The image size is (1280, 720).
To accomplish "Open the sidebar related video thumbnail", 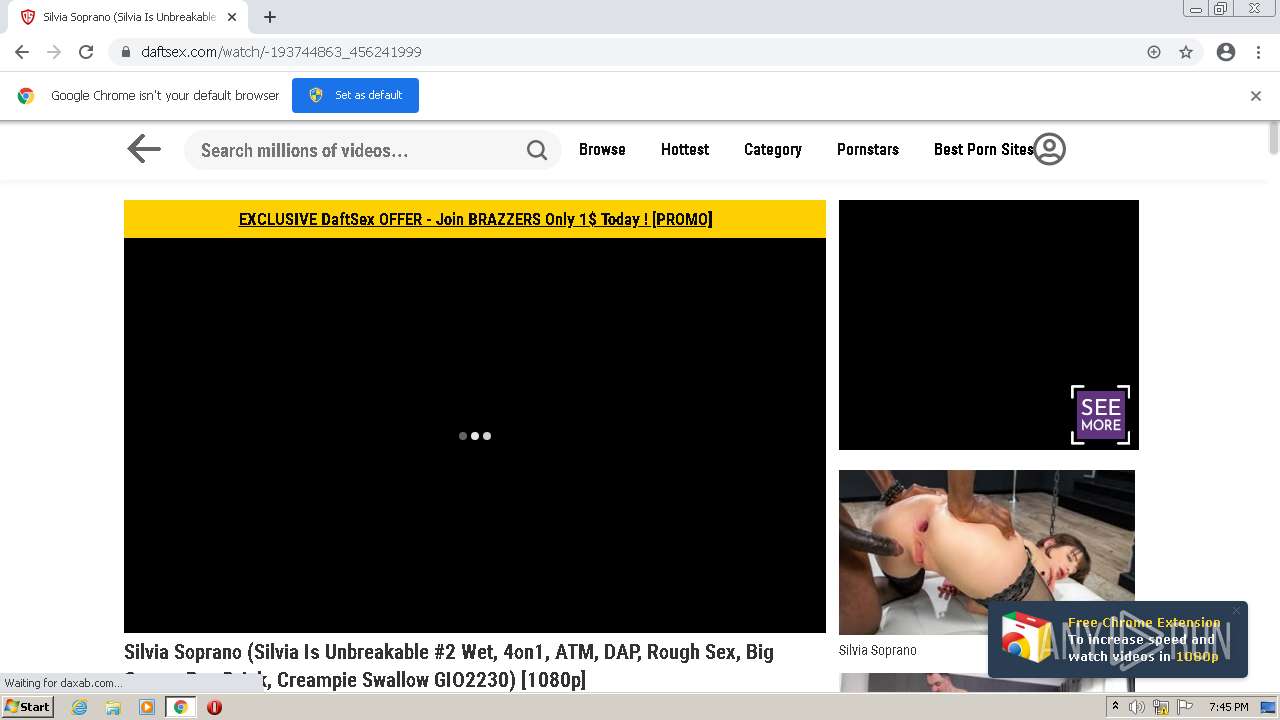I will point(987,552).
